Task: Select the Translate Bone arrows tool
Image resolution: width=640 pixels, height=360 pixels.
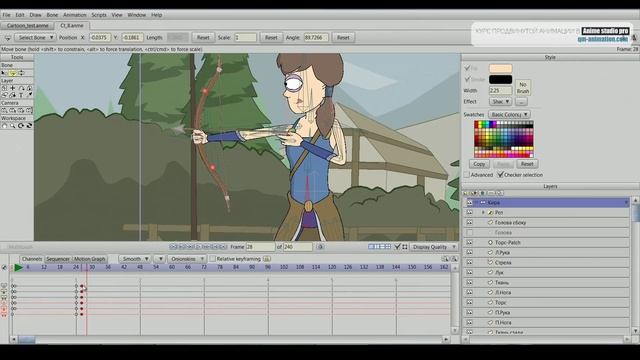Action: [21, 73]
